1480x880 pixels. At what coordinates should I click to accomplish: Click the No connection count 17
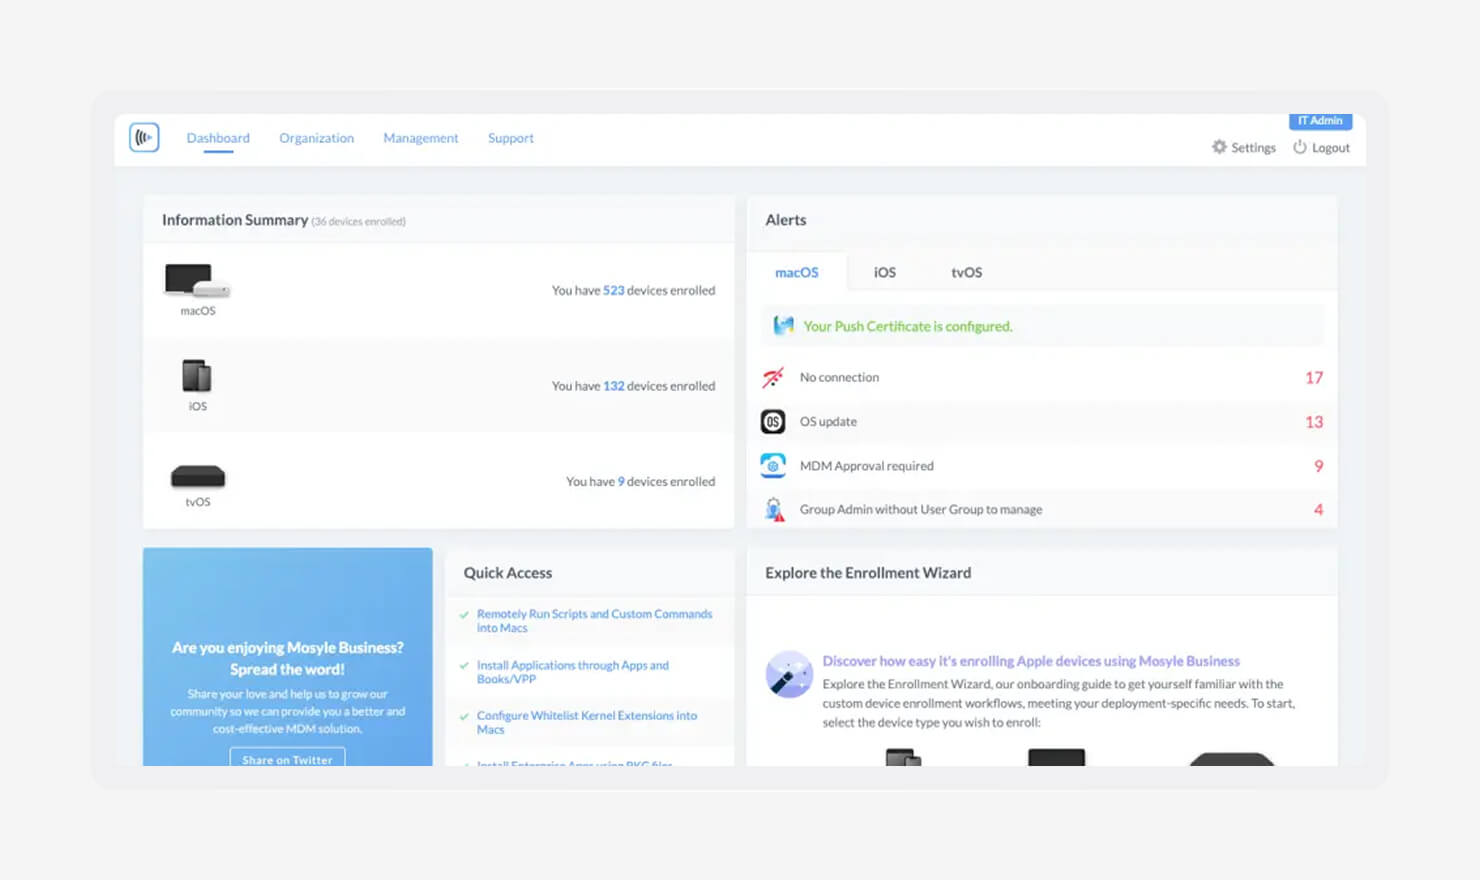[1314, 378]
